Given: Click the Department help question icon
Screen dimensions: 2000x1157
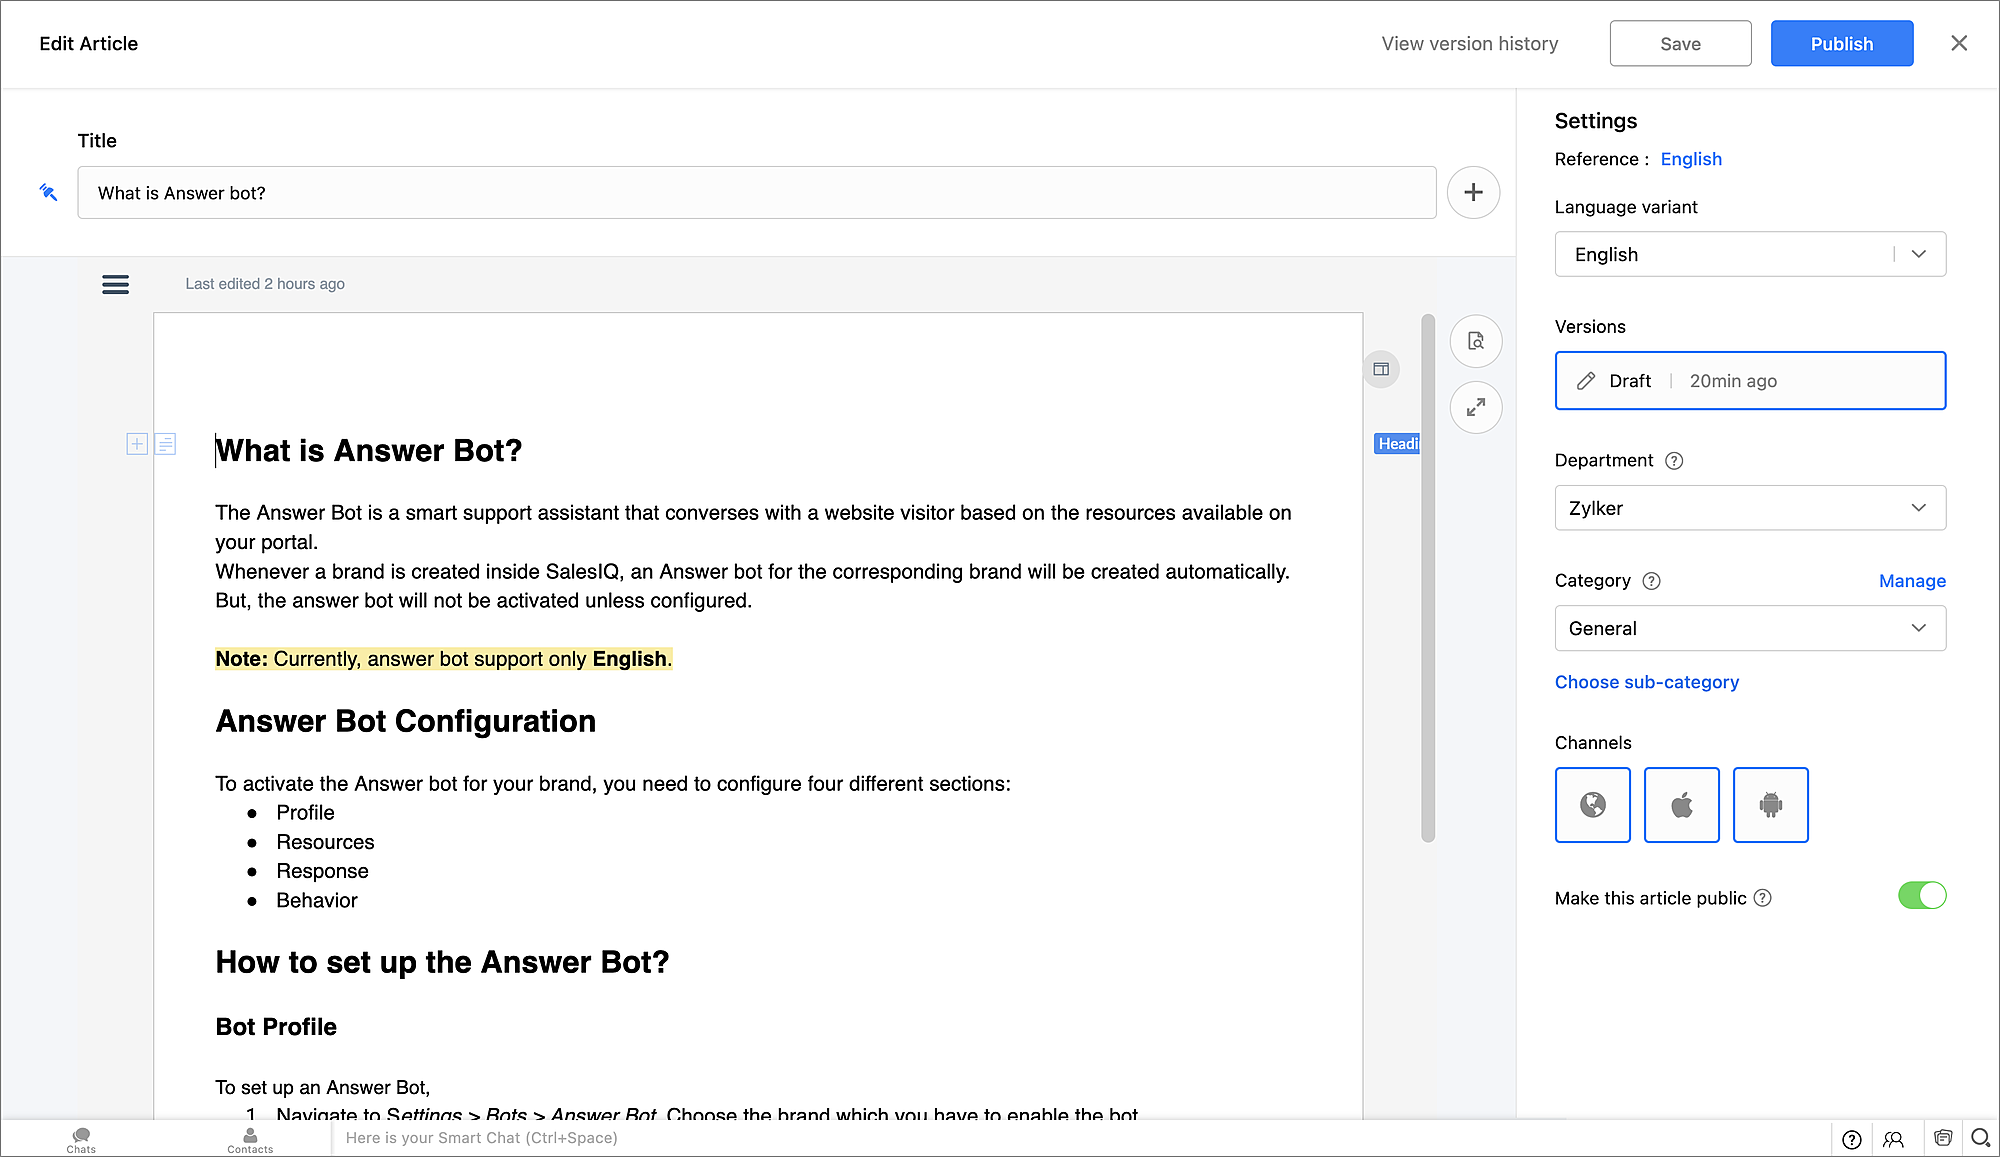Looking at the screenshot, I should (1674, 460).
